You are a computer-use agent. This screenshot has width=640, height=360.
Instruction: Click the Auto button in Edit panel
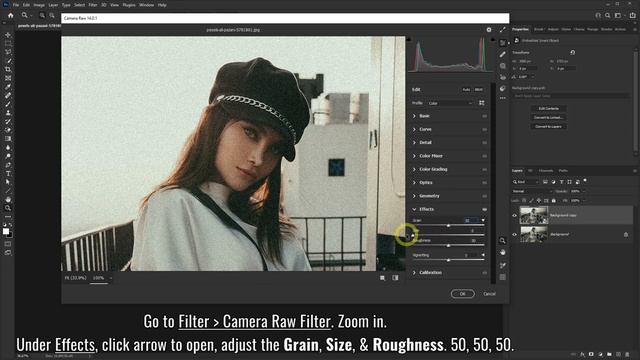[466, 90]
